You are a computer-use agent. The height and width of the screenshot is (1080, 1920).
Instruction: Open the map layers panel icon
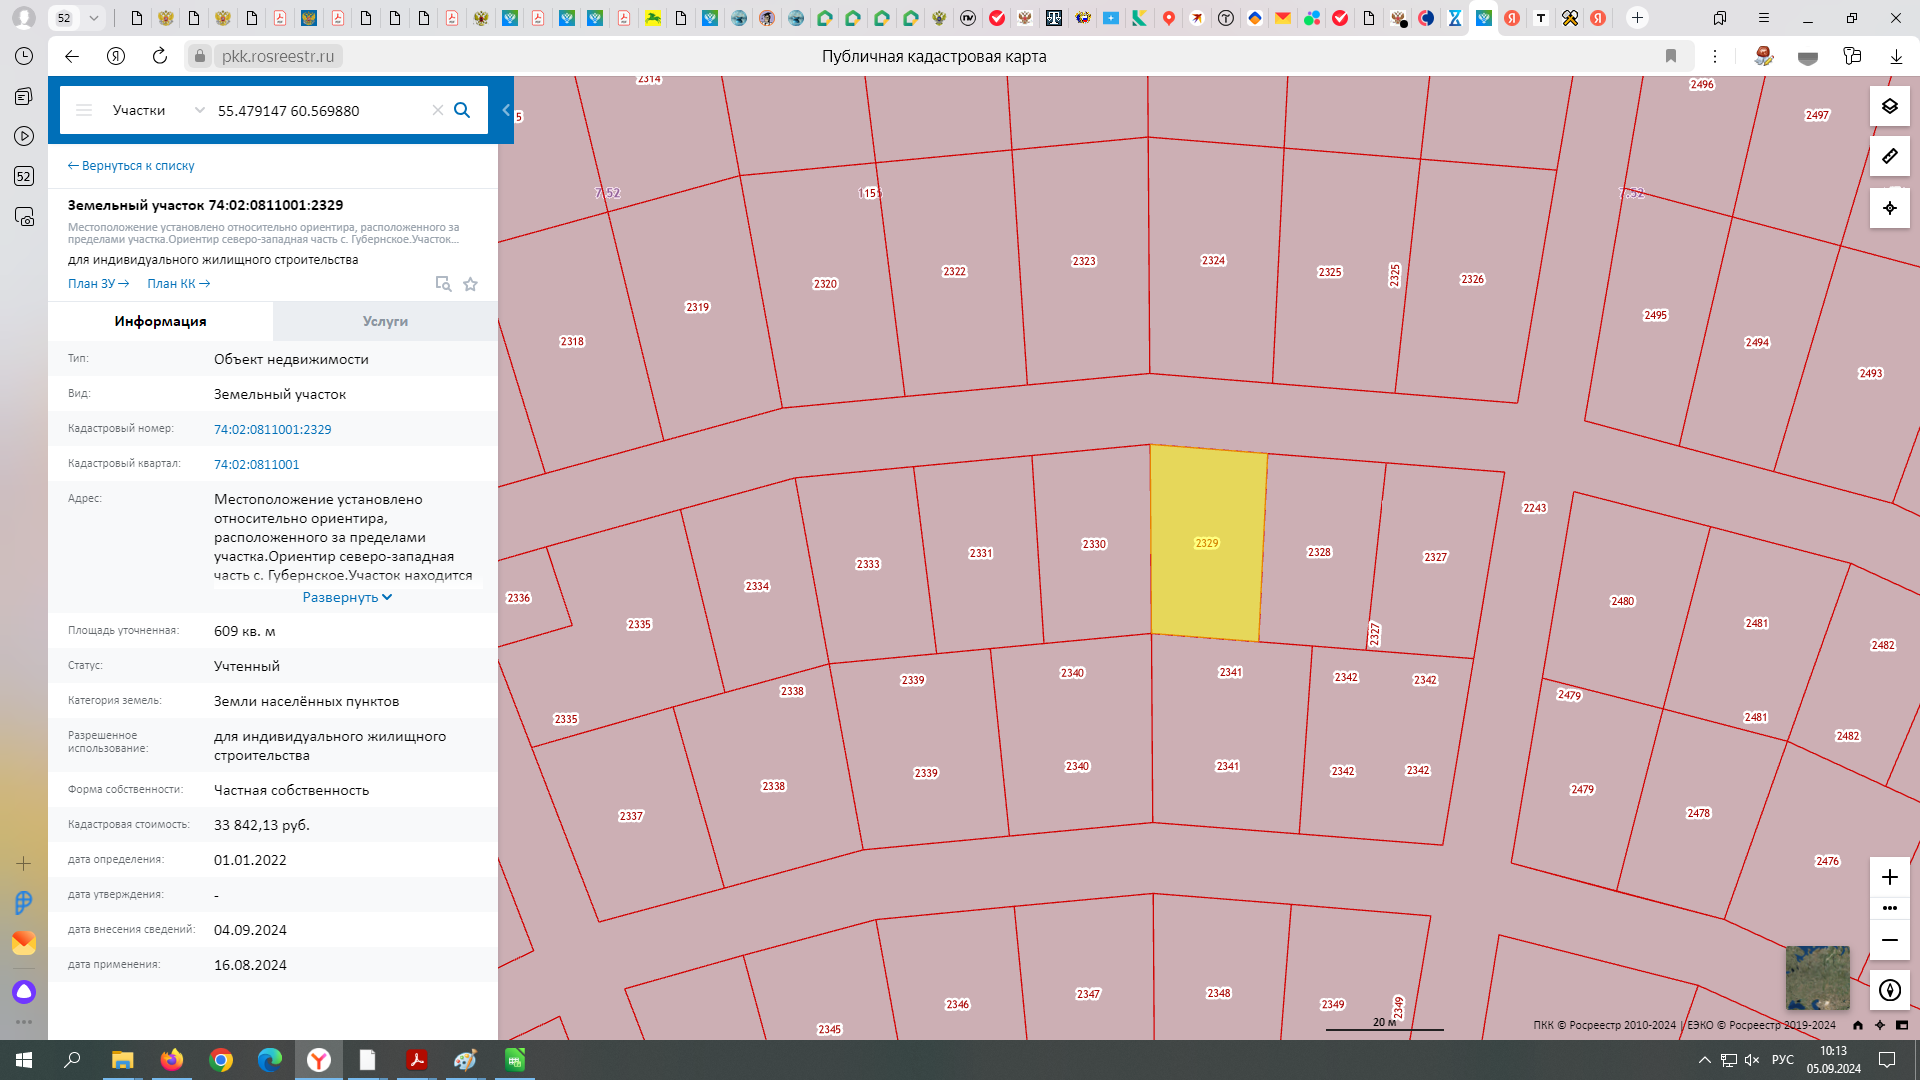point(1889,106)
